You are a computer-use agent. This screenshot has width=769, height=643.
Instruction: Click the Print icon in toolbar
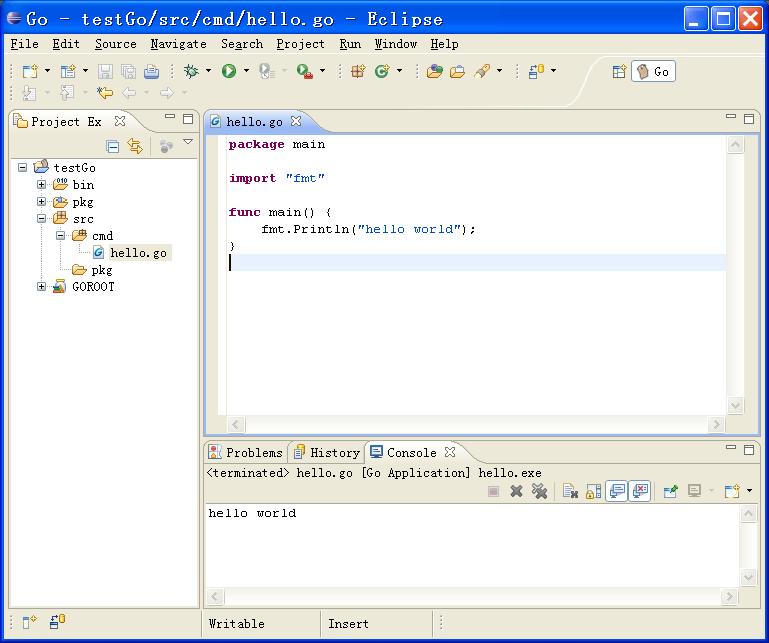[x=151, y=71]
